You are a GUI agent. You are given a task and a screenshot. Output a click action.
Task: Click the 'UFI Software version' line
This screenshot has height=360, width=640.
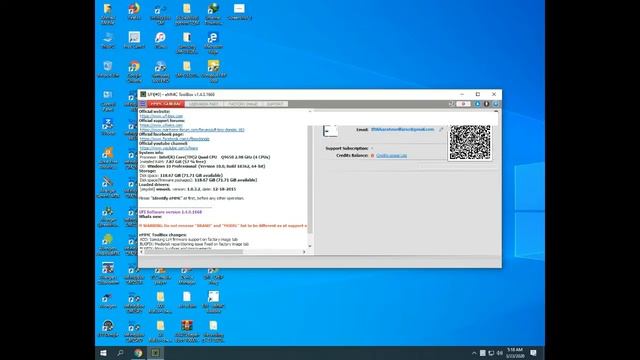(170, 212)
